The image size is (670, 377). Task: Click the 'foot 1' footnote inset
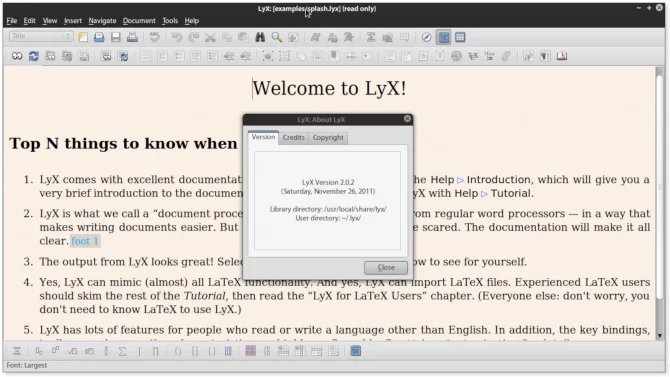coord(85,241)
